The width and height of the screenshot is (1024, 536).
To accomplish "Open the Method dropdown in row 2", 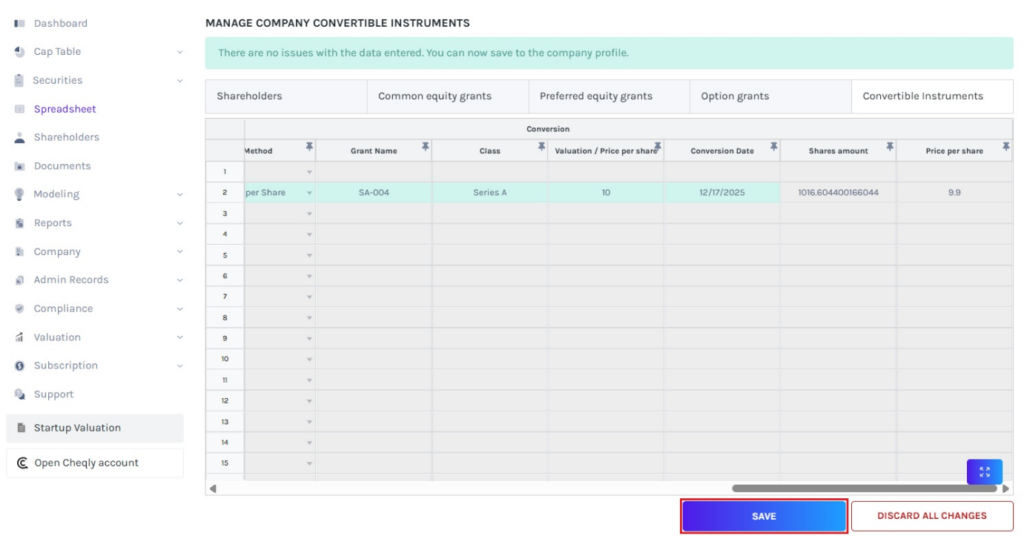I will tap(309, 193).
